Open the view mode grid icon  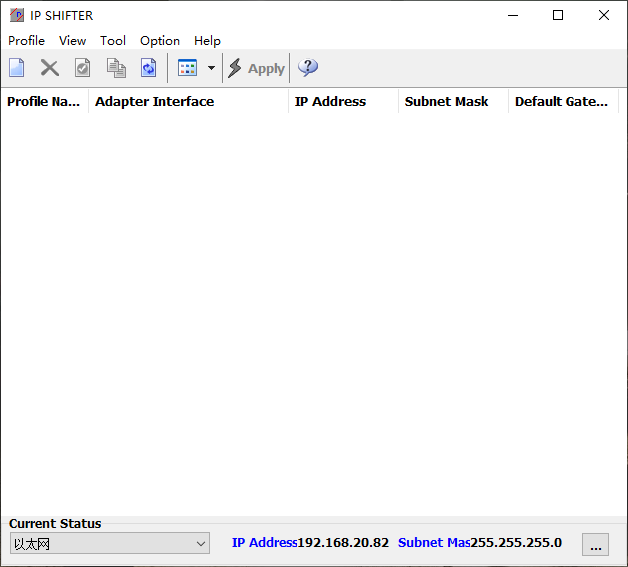point(187,68)
